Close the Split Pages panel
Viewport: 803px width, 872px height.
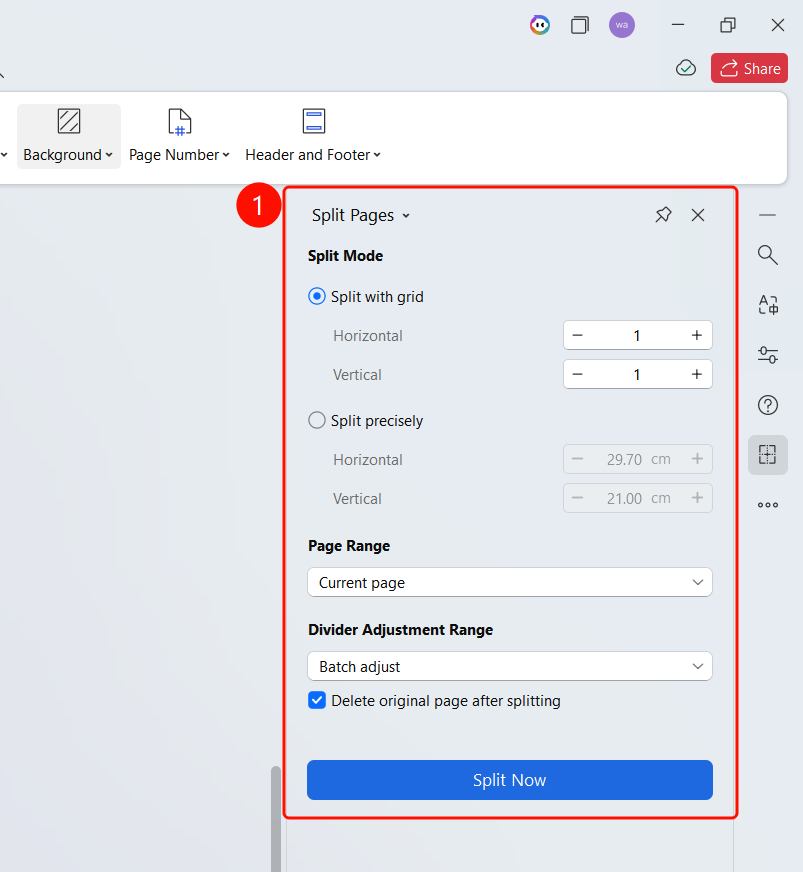click(x=698, y=215)
